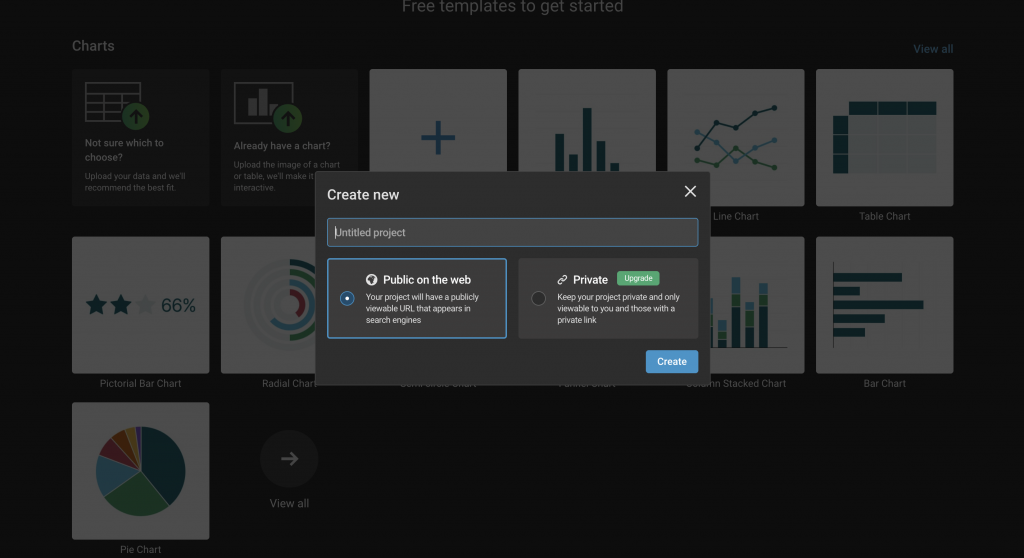The width and height of the screenshot is (1024, 558).
Task: Click the View all text under arrow
Action: click(289, 503)
